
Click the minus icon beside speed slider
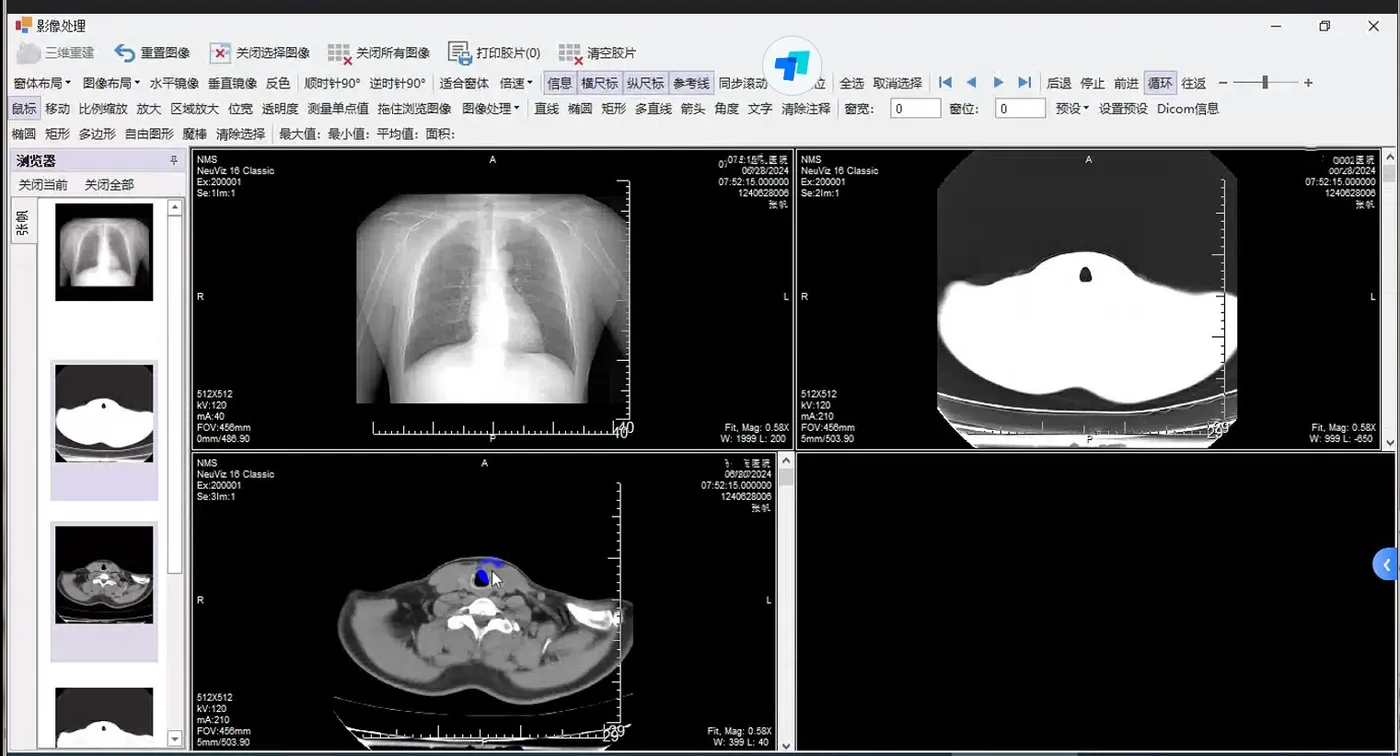click(1222, 83)
